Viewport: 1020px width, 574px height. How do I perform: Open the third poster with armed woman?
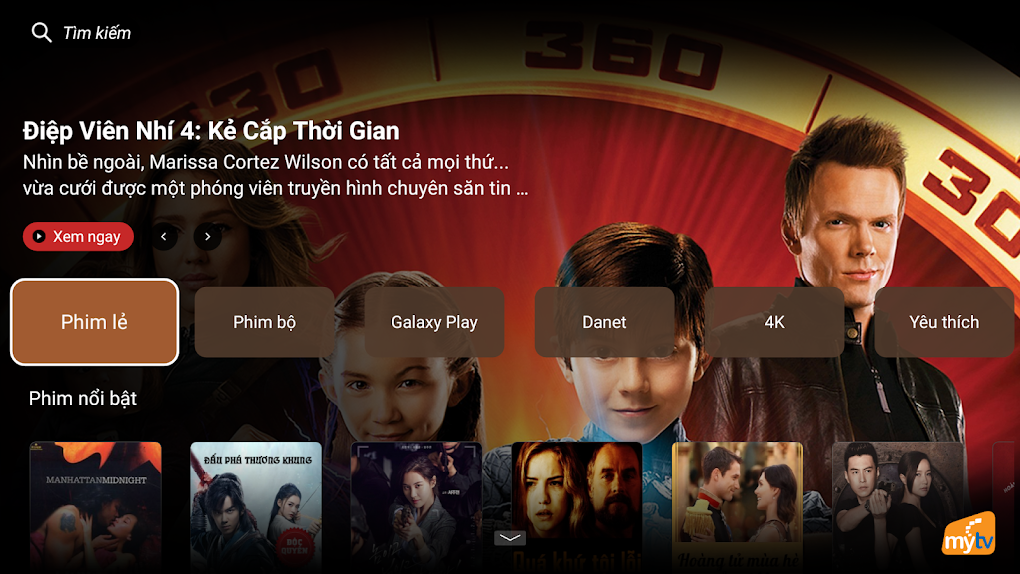[416, 508]
